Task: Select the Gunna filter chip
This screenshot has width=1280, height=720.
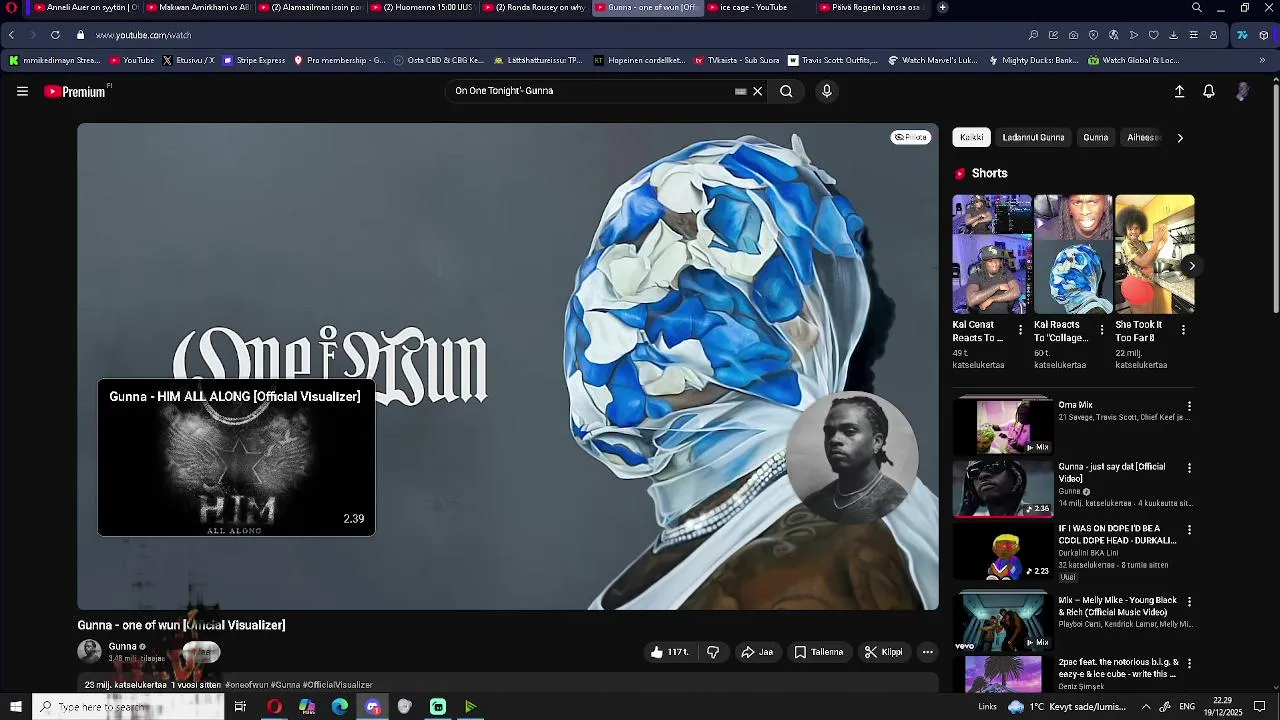Action: 1096,138
